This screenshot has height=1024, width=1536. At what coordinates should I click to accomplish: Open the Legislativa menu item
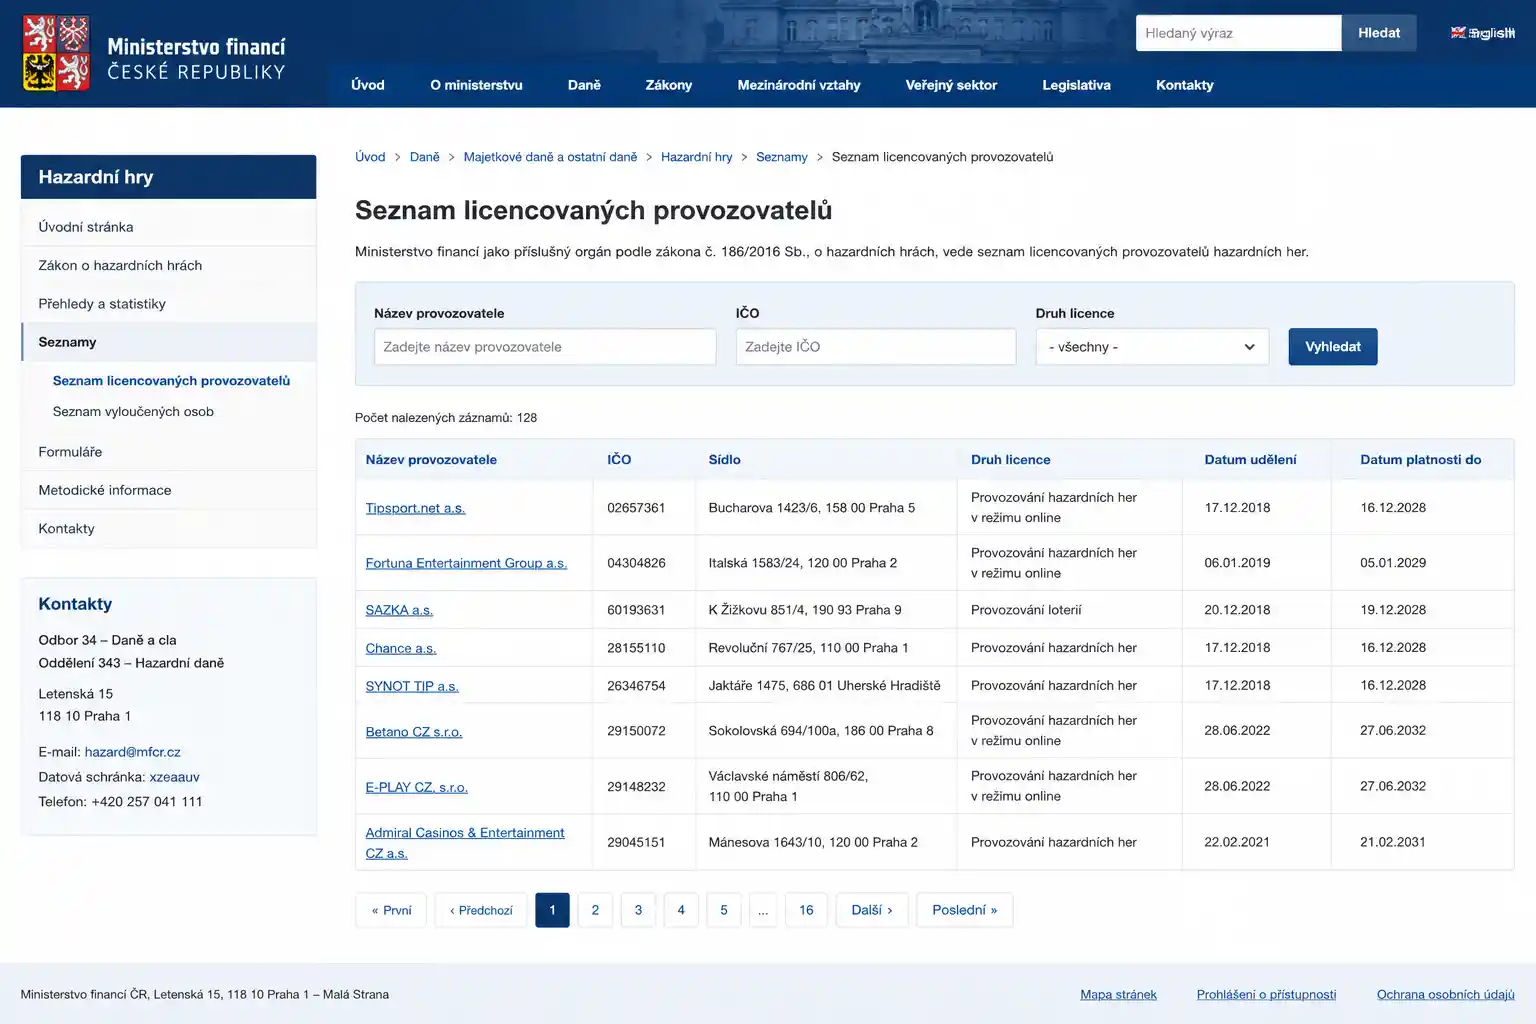click(x=1076, y=85)
